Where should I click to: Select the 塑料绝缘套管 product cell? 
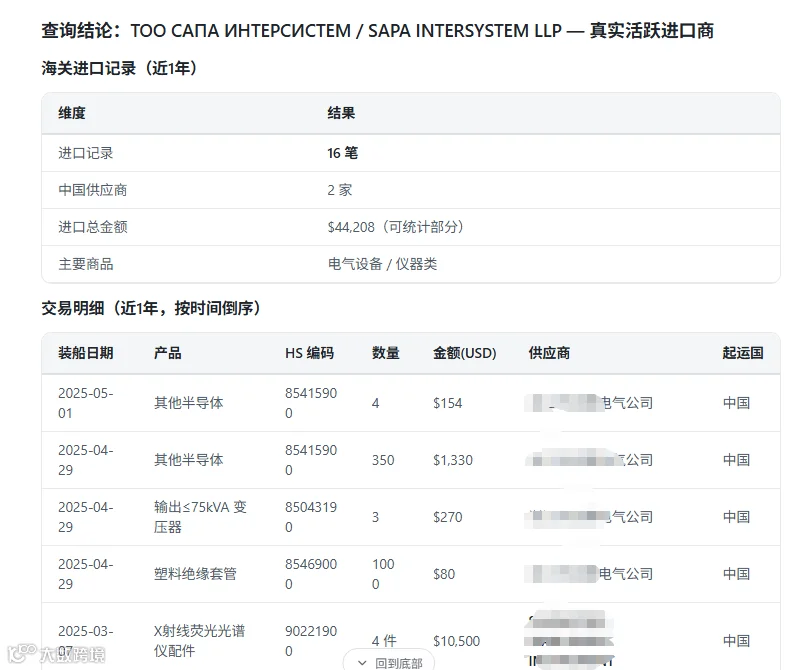point(195,574)
